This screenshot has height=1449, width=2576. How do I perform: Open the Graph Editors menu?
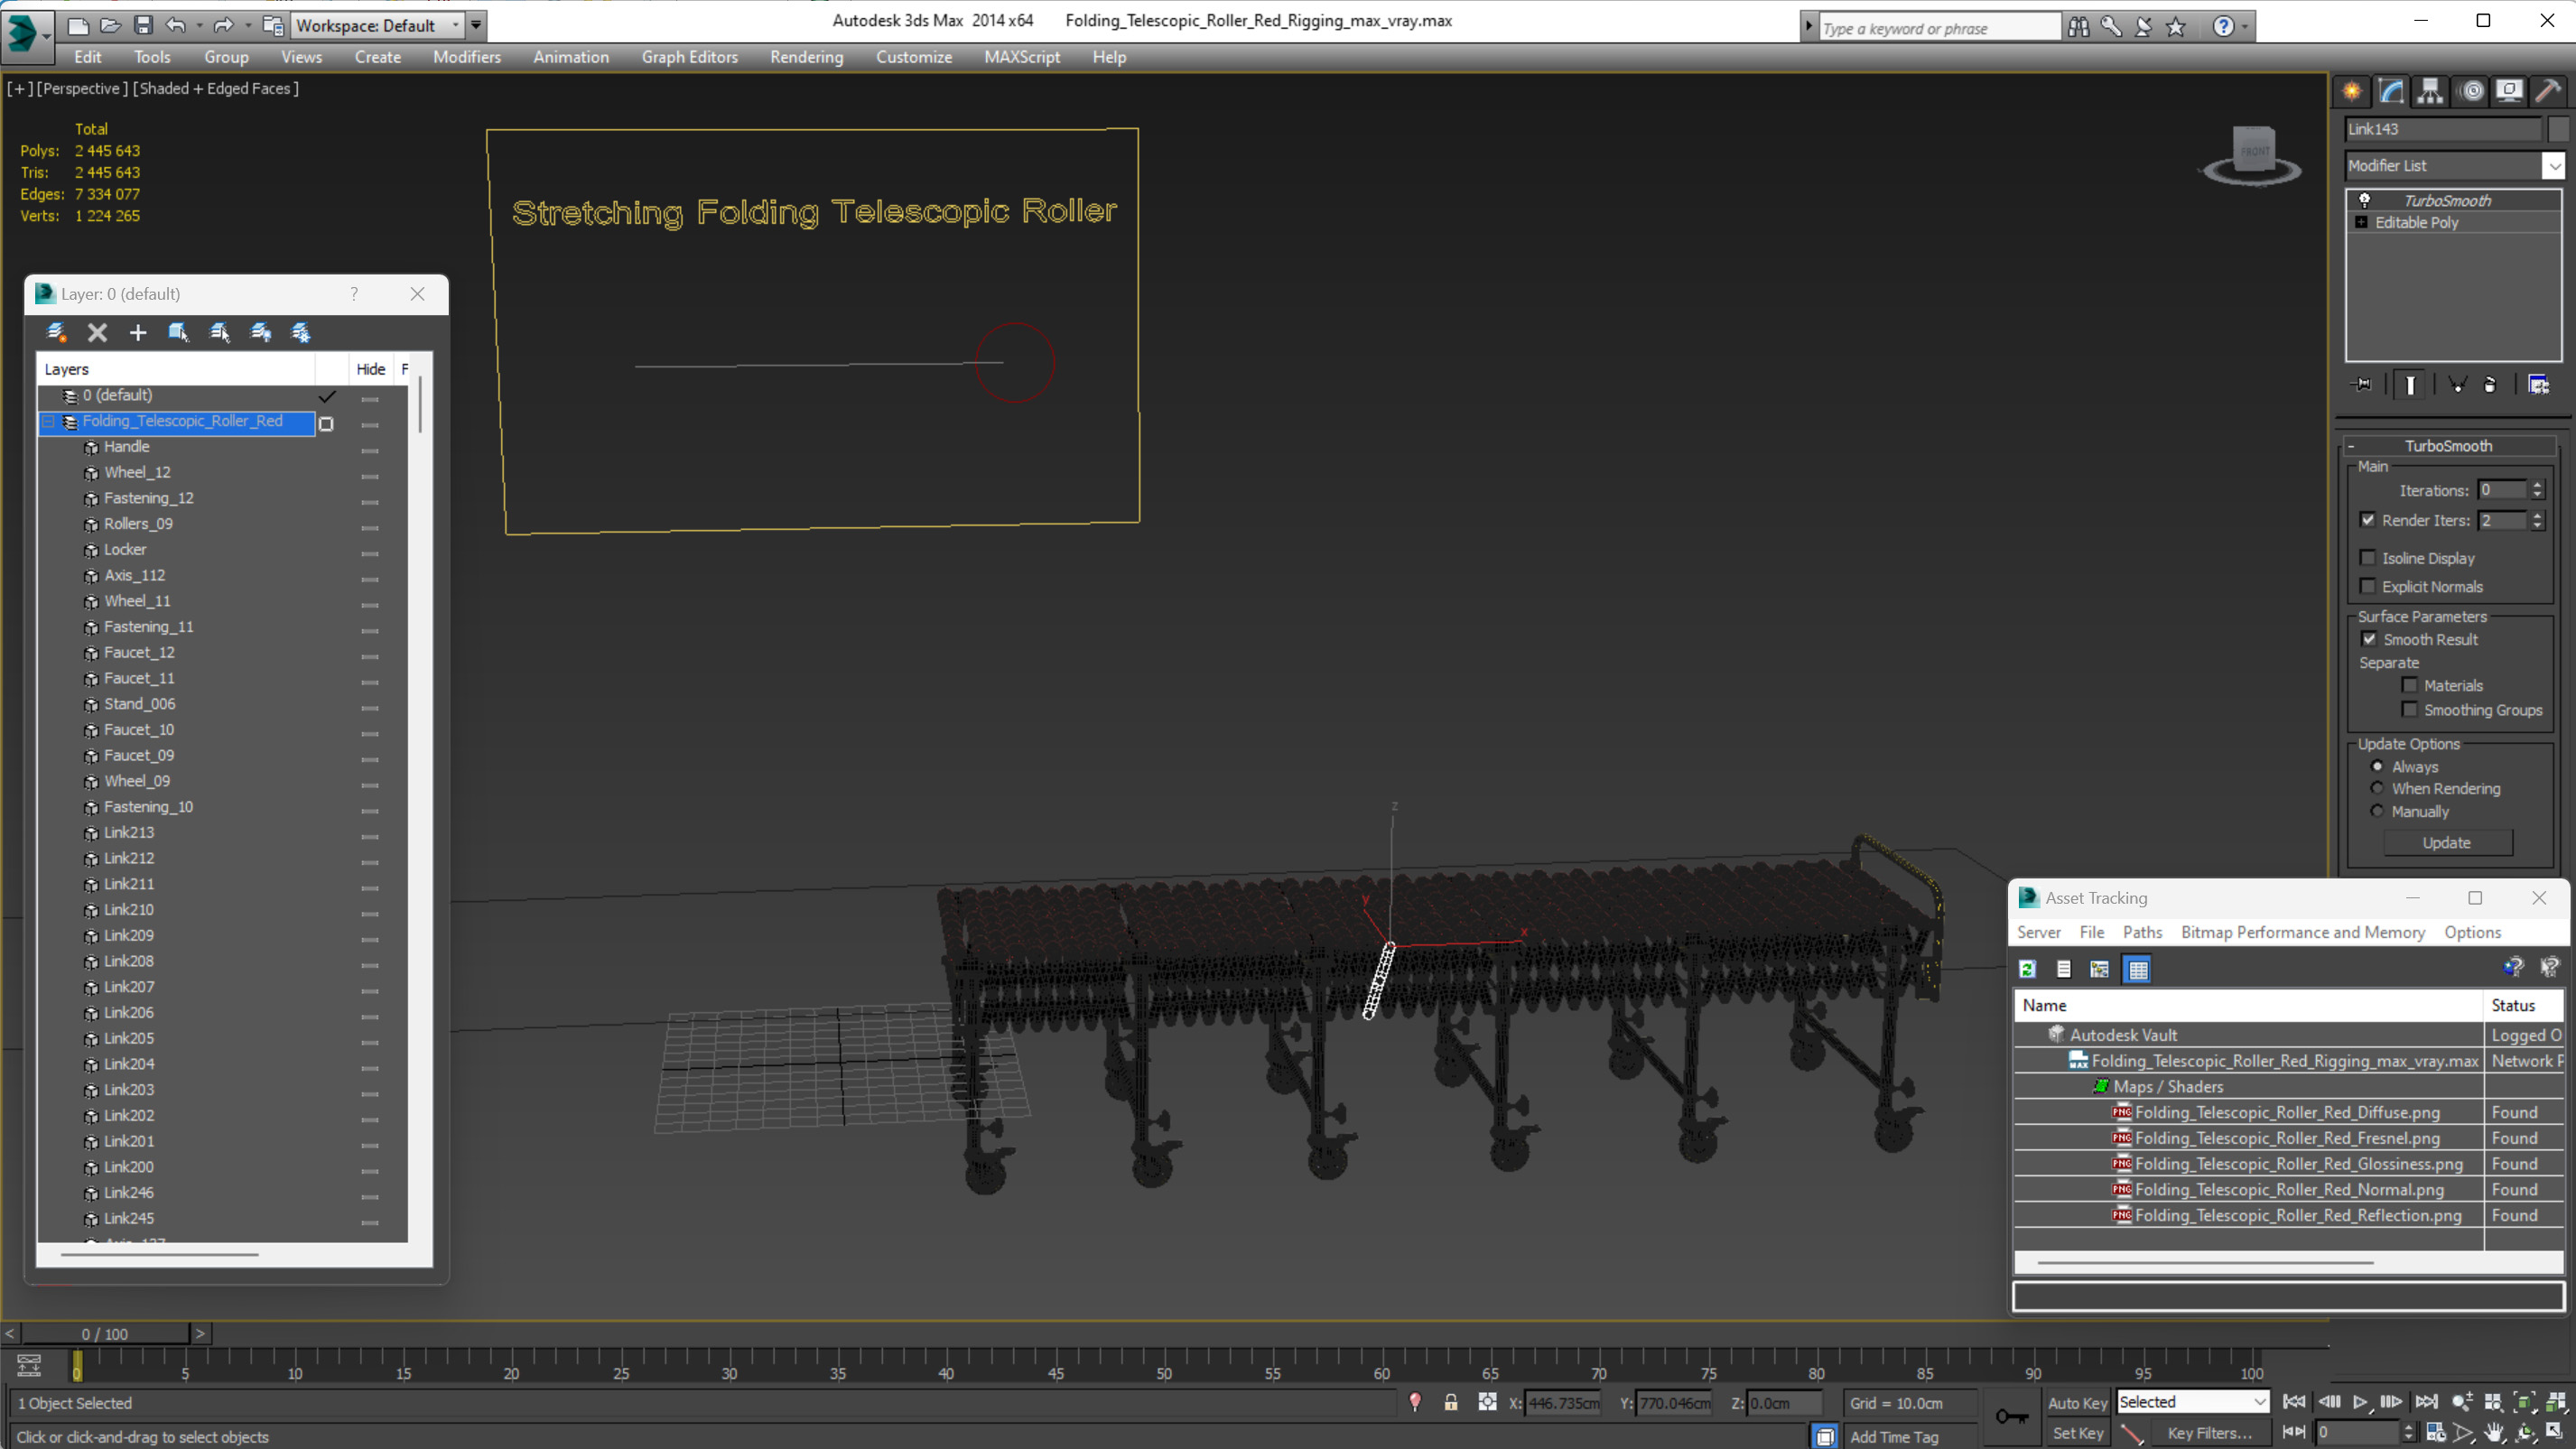click(x=689, y=57)
